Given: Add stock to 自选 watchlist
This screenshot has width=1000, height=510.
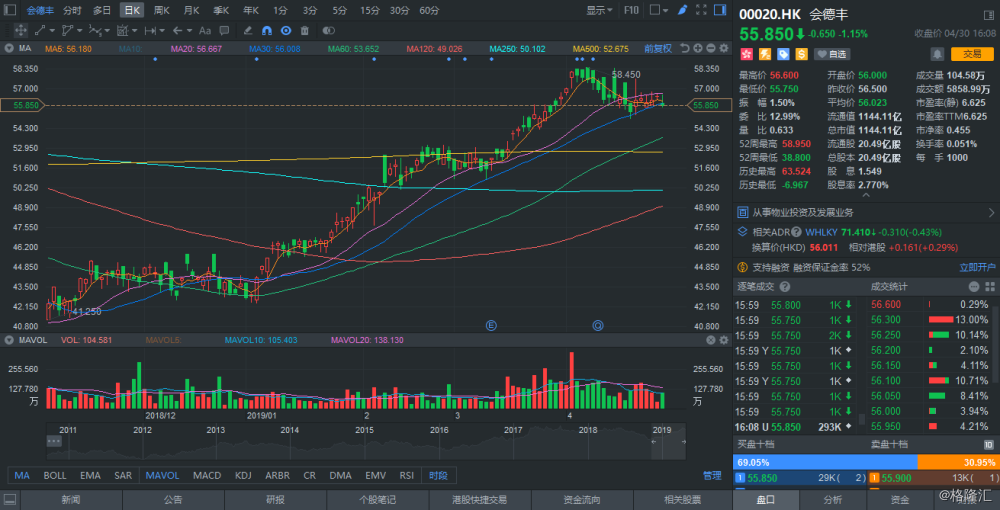Looking at the screenshot, I should click(x=832, y=54).
